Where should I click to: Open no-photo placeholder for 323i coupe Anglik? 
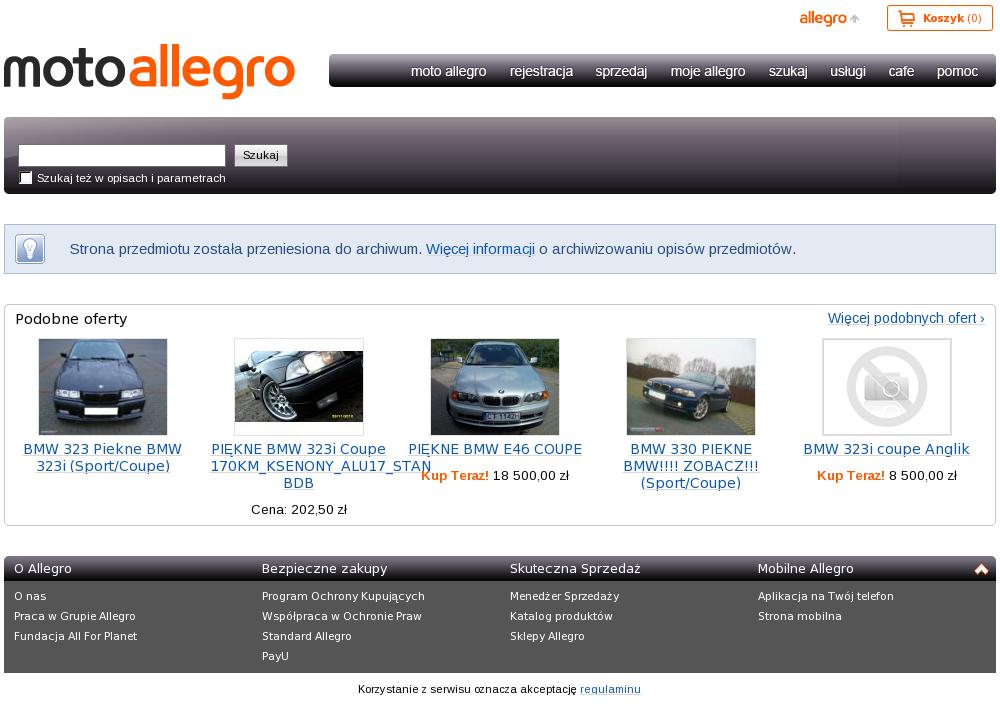click(x=886, y=387)
